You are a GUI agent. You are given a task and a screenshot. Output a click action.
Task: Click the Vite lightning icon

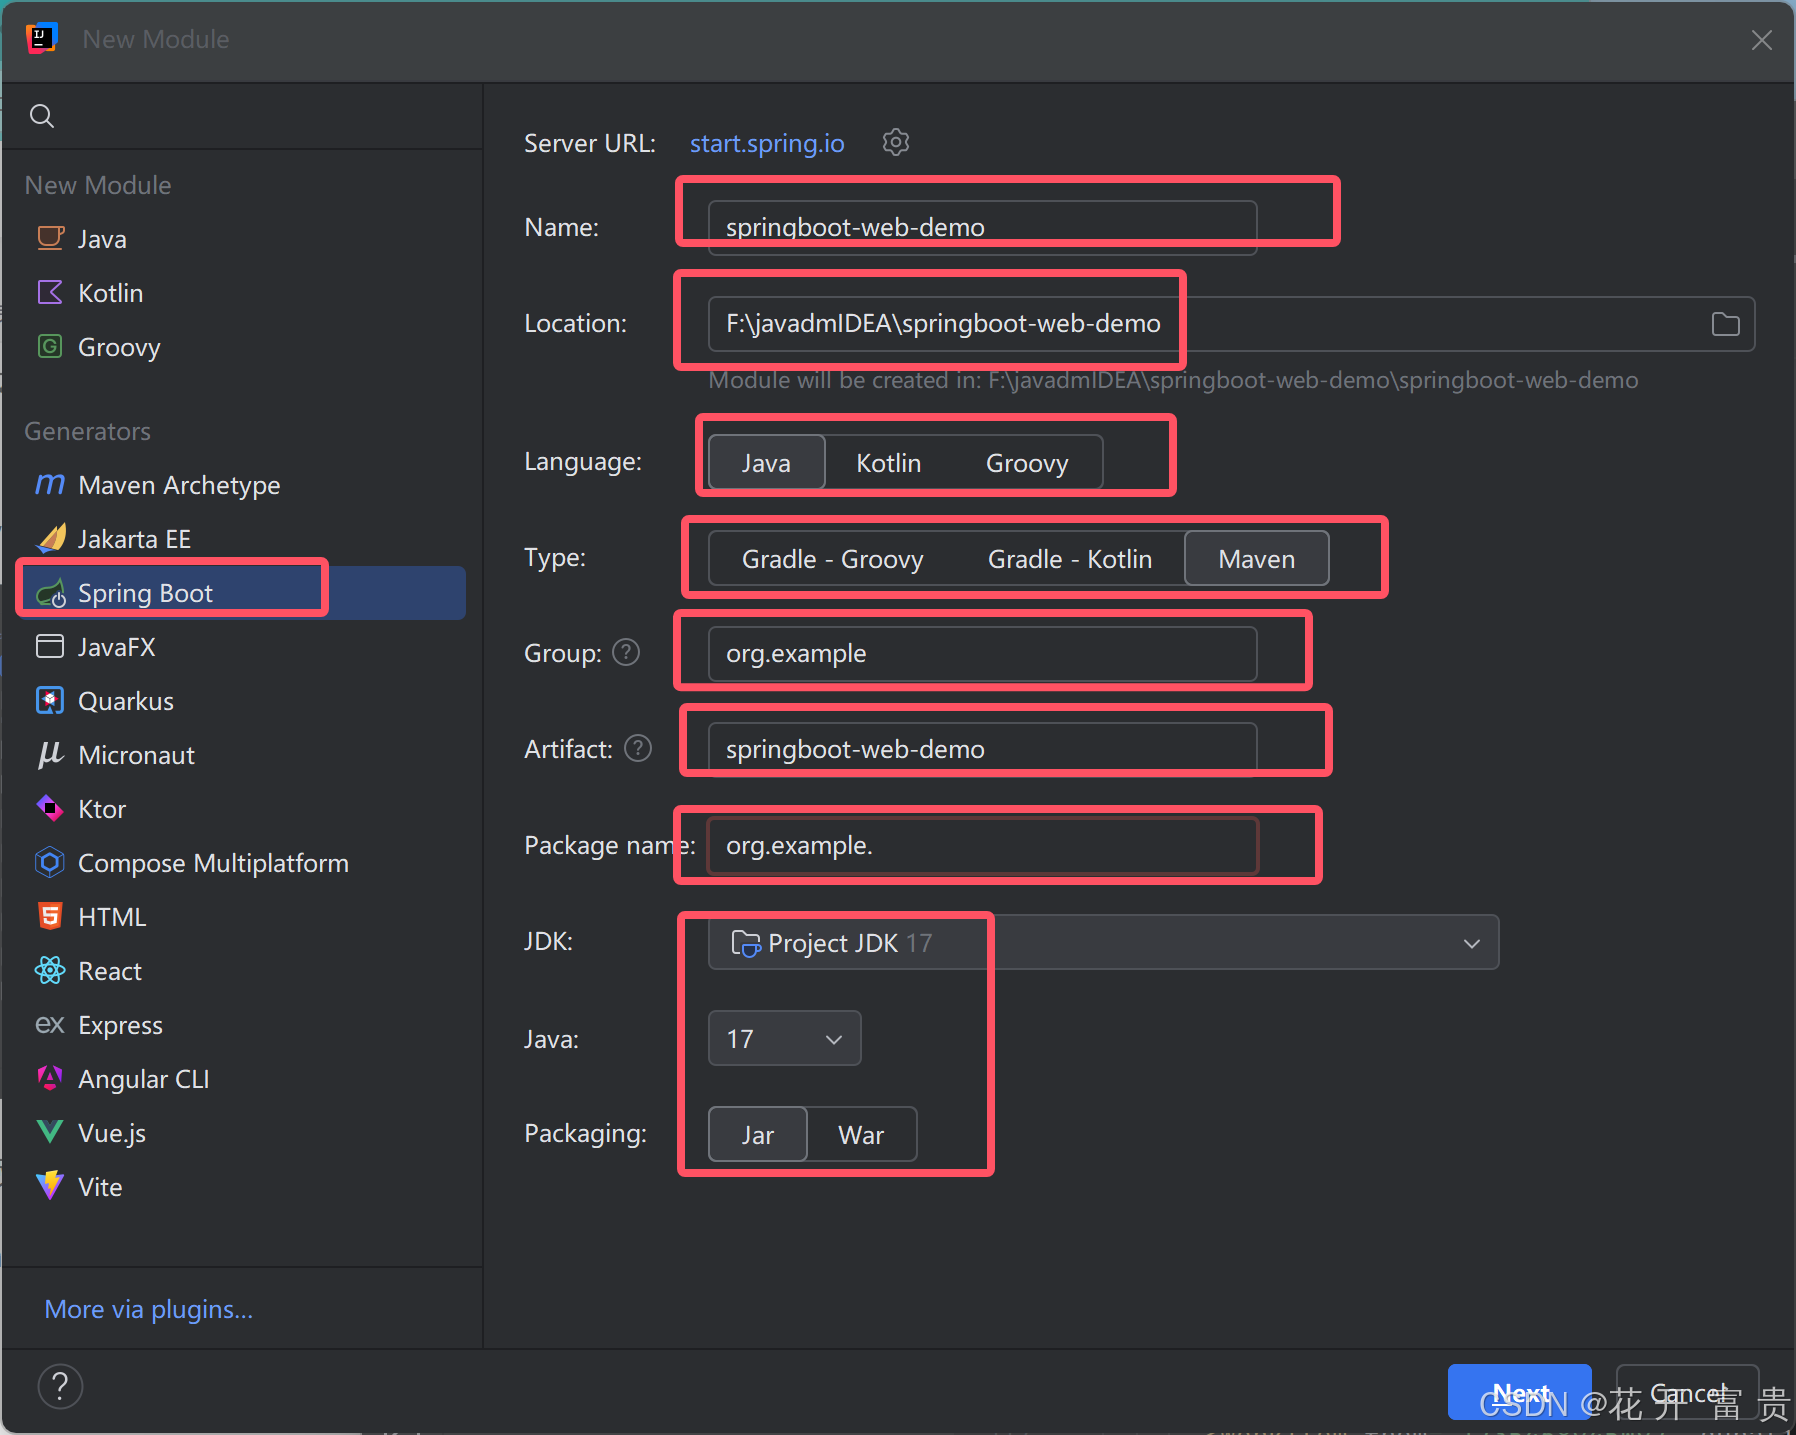(x=50, y=1186)
